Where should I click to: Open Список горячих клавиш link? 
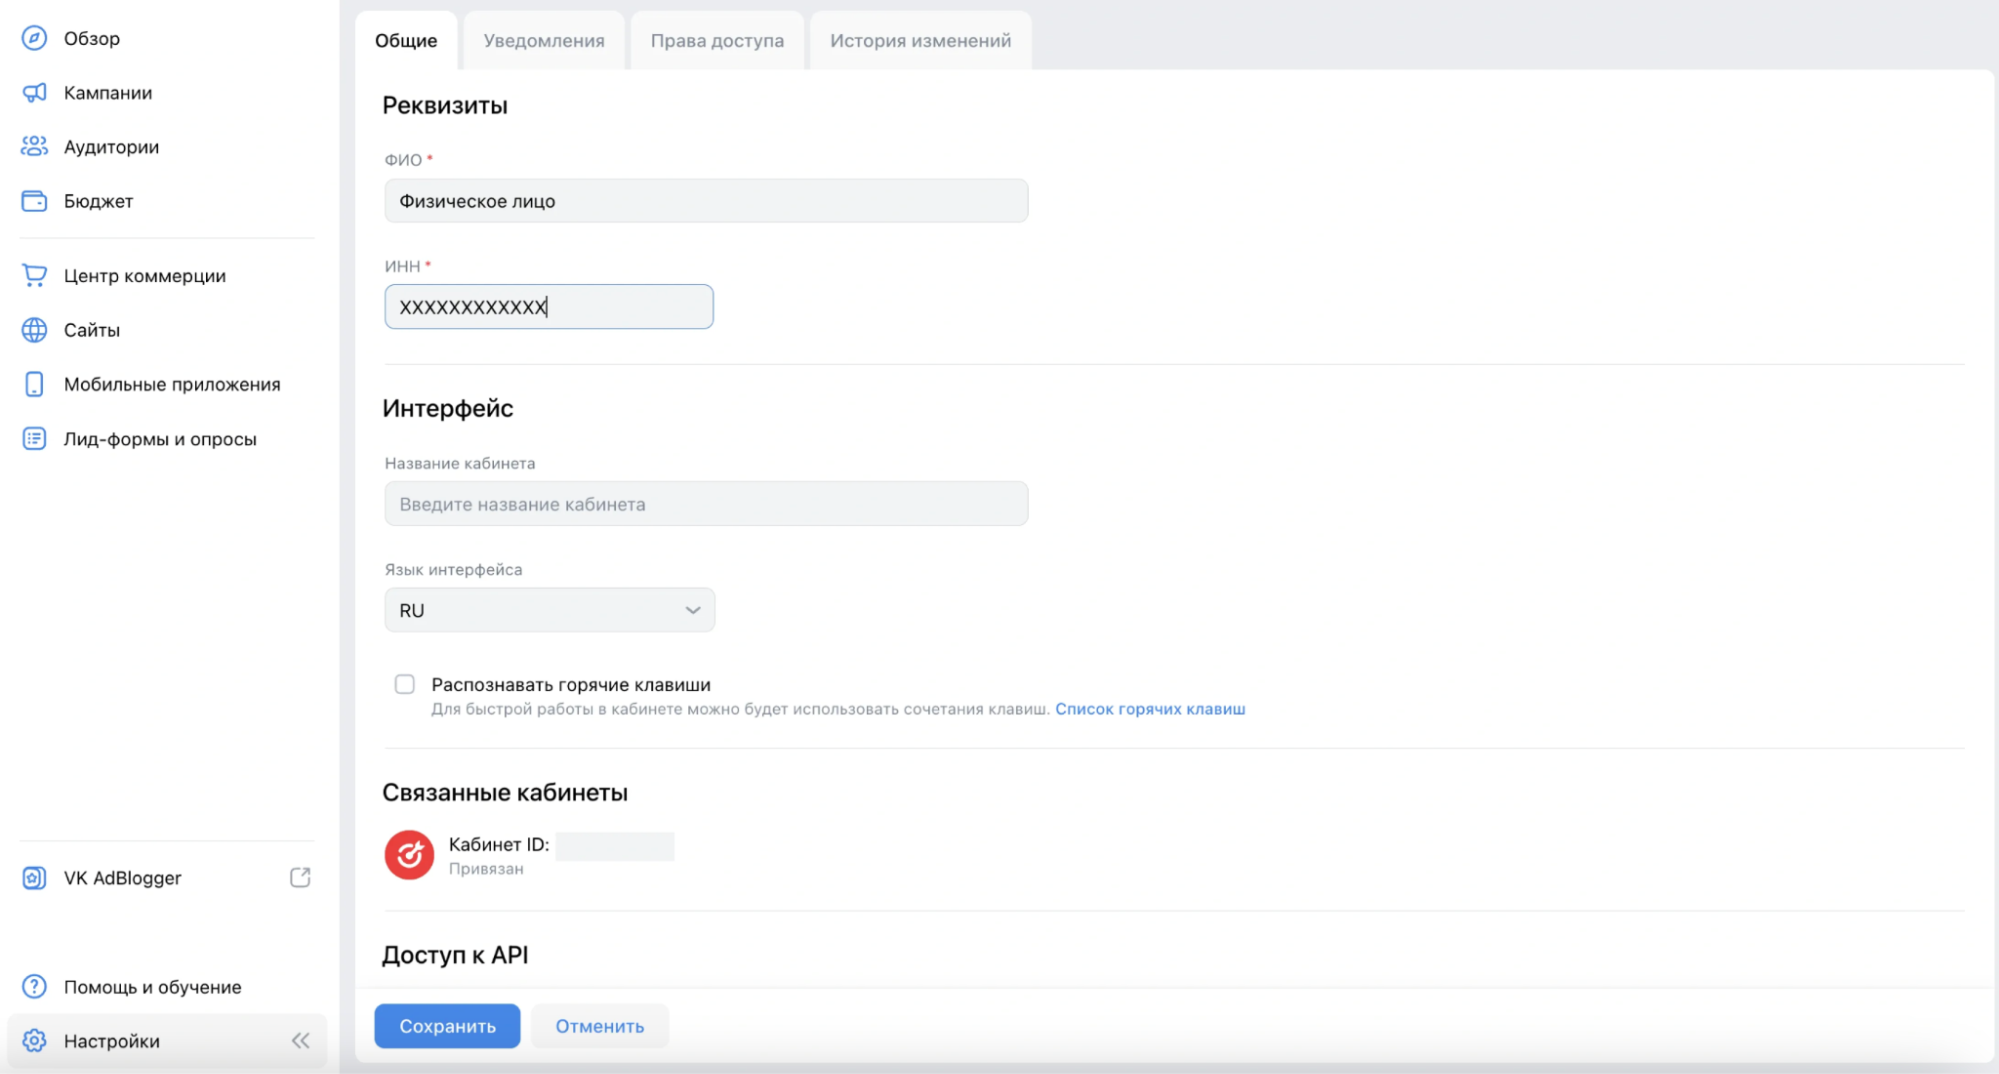1150,709
